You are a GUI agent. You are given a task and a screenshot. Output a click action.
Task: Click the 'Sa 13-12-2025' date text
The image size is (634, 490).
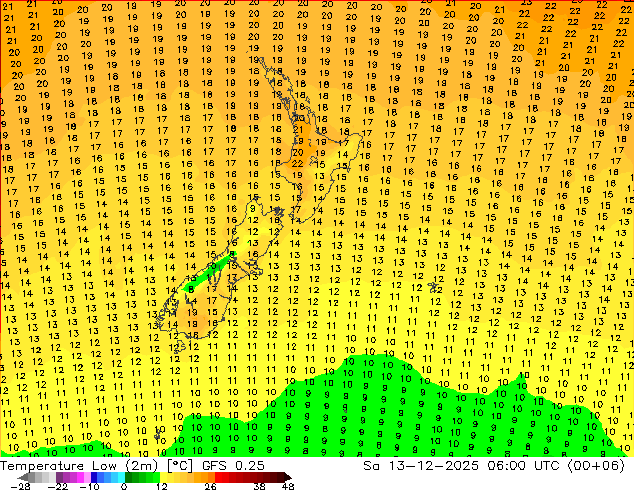(x=423, y=466)
